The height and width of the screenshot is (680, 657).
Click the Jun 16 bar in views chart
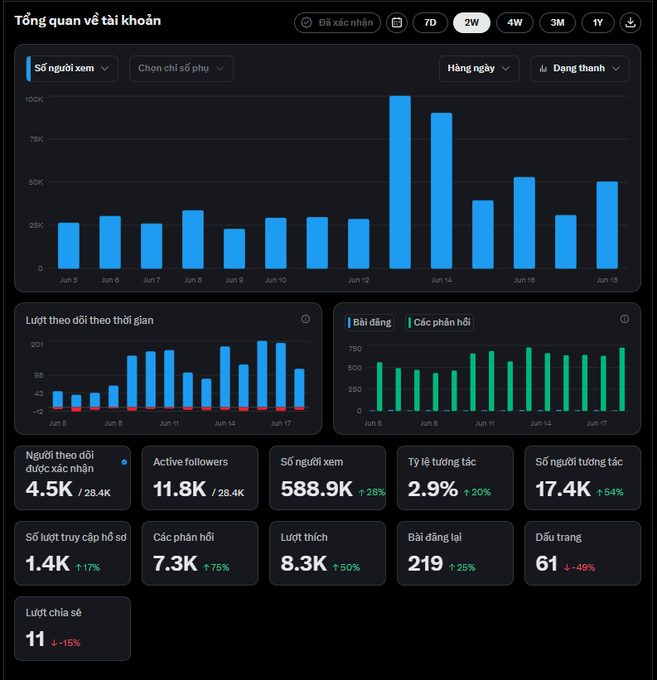click(524, 223)
